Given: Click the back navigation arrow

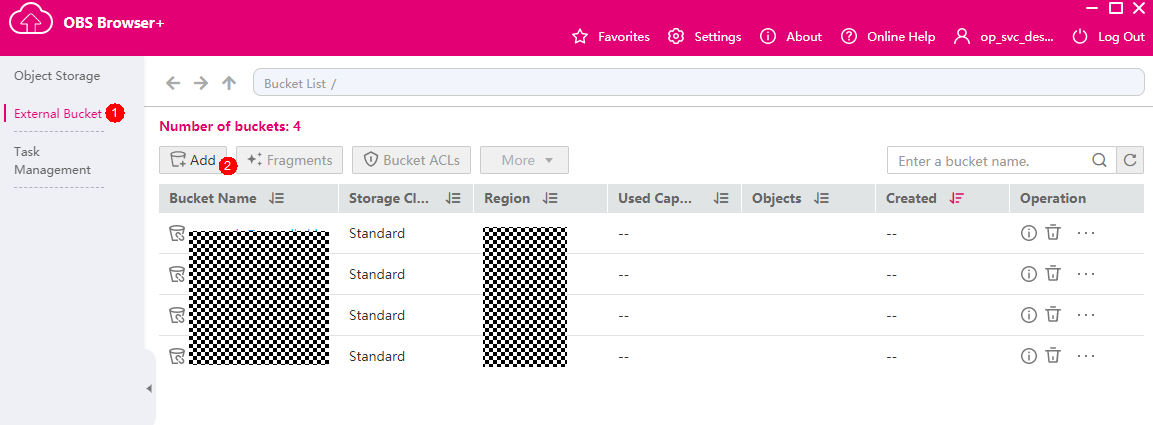Looking at the screenshot, I should 173,83.
